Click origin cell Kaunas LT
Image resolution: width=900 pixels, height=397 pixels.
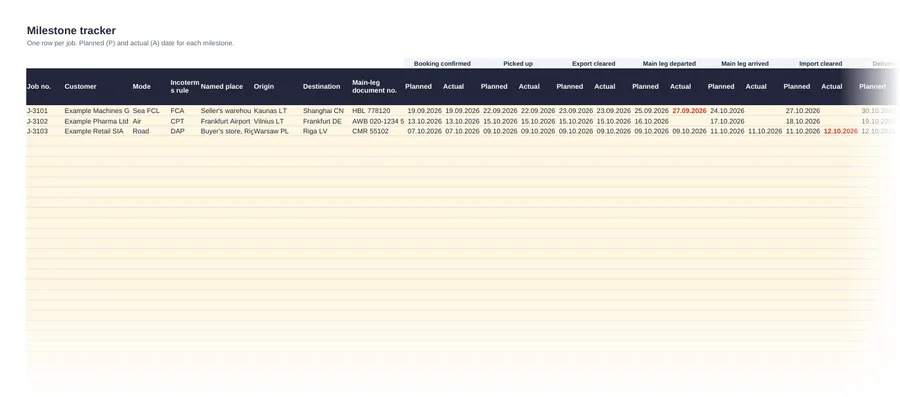pos(270,111)
